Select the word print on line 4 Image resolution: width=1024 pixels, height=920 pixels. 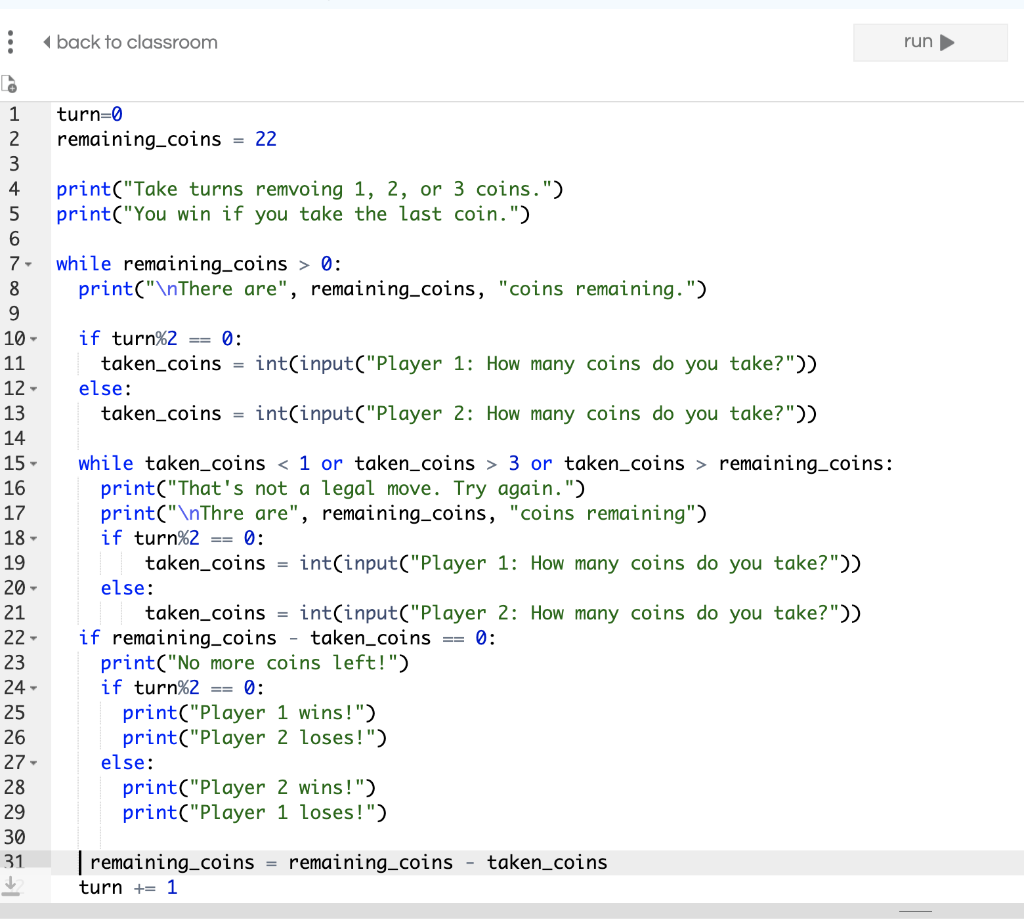coord(83,189)
